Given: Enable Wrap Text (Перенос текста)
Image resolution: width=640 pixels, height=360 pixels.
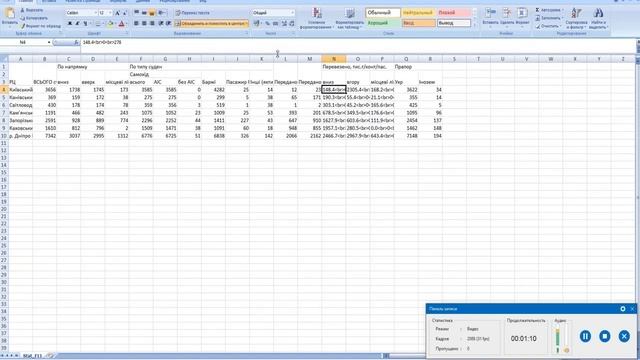Looking at the screenshot, I should [x=192, y=13].
